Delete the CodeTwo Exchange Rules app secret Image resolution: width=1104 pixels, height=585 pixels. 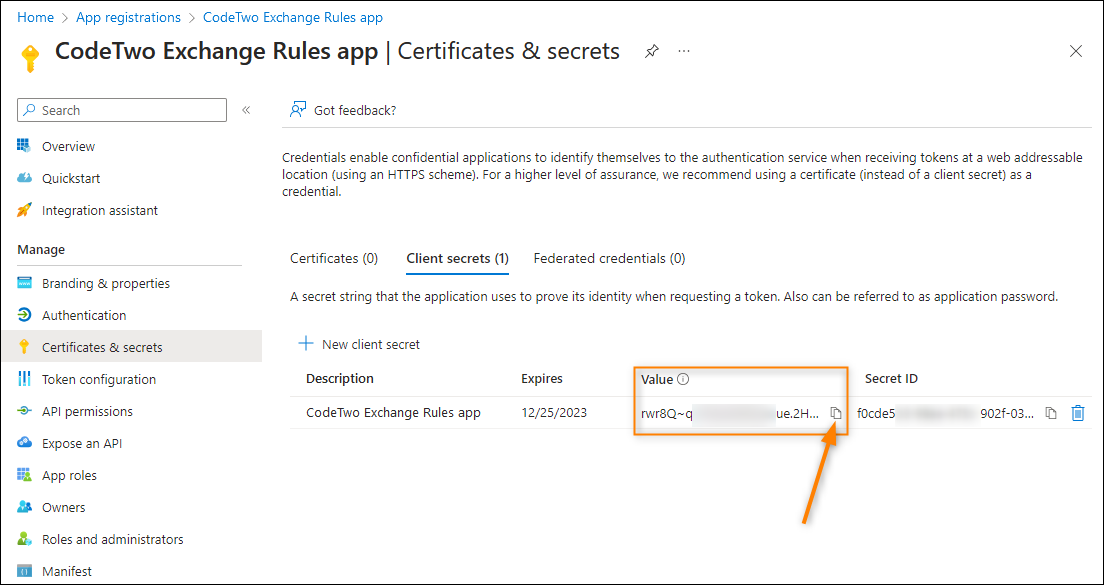click(1077, 413)
